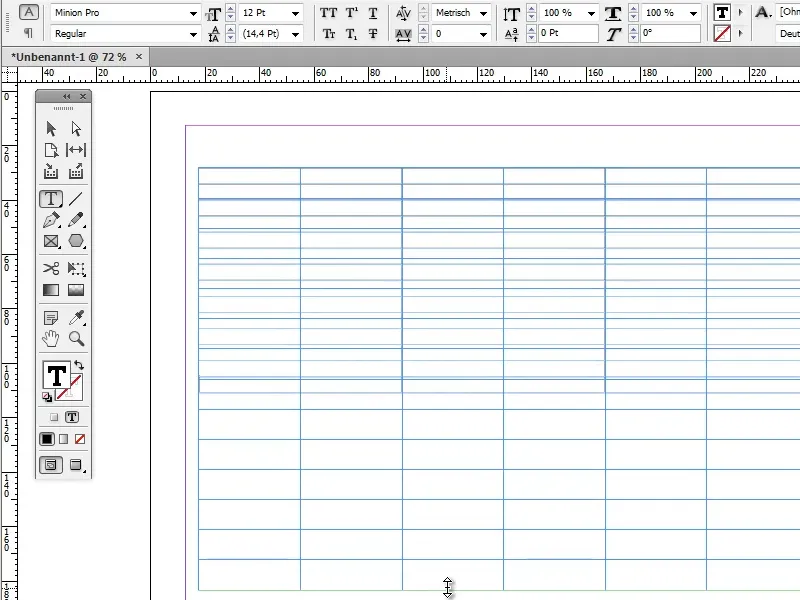The image size is (800, 600).
Task: Swap fill and stroke arrow icon
Action: (x=79, y=365)
